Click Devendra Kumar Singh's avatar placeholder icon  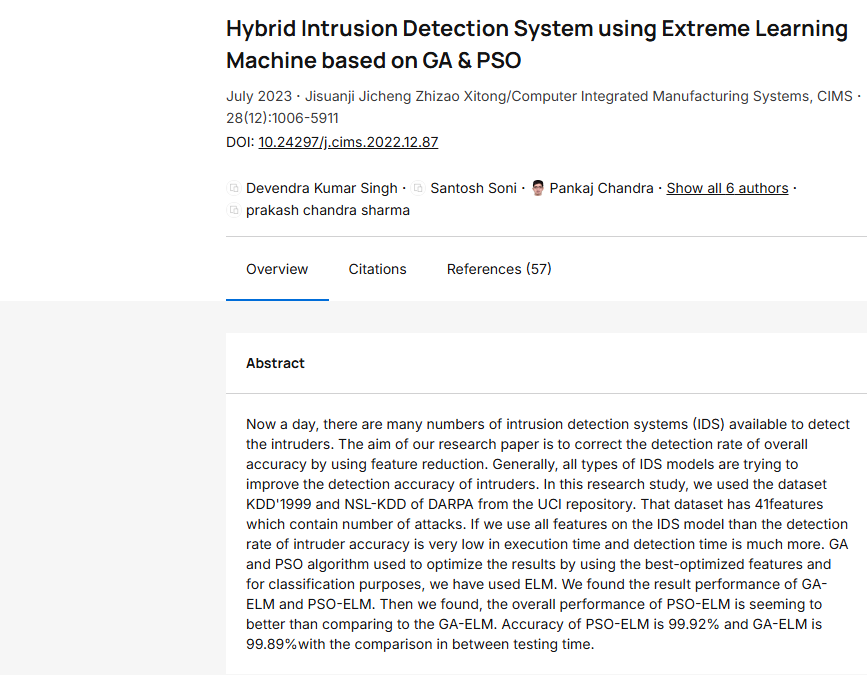point(234,188)
